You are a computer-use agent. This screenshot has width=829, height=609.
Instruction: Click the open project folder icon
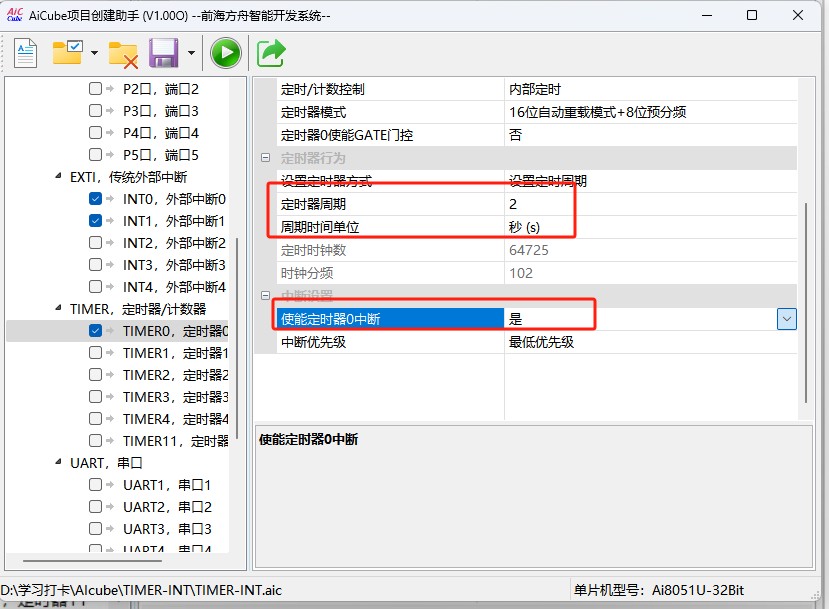point(67,52)
